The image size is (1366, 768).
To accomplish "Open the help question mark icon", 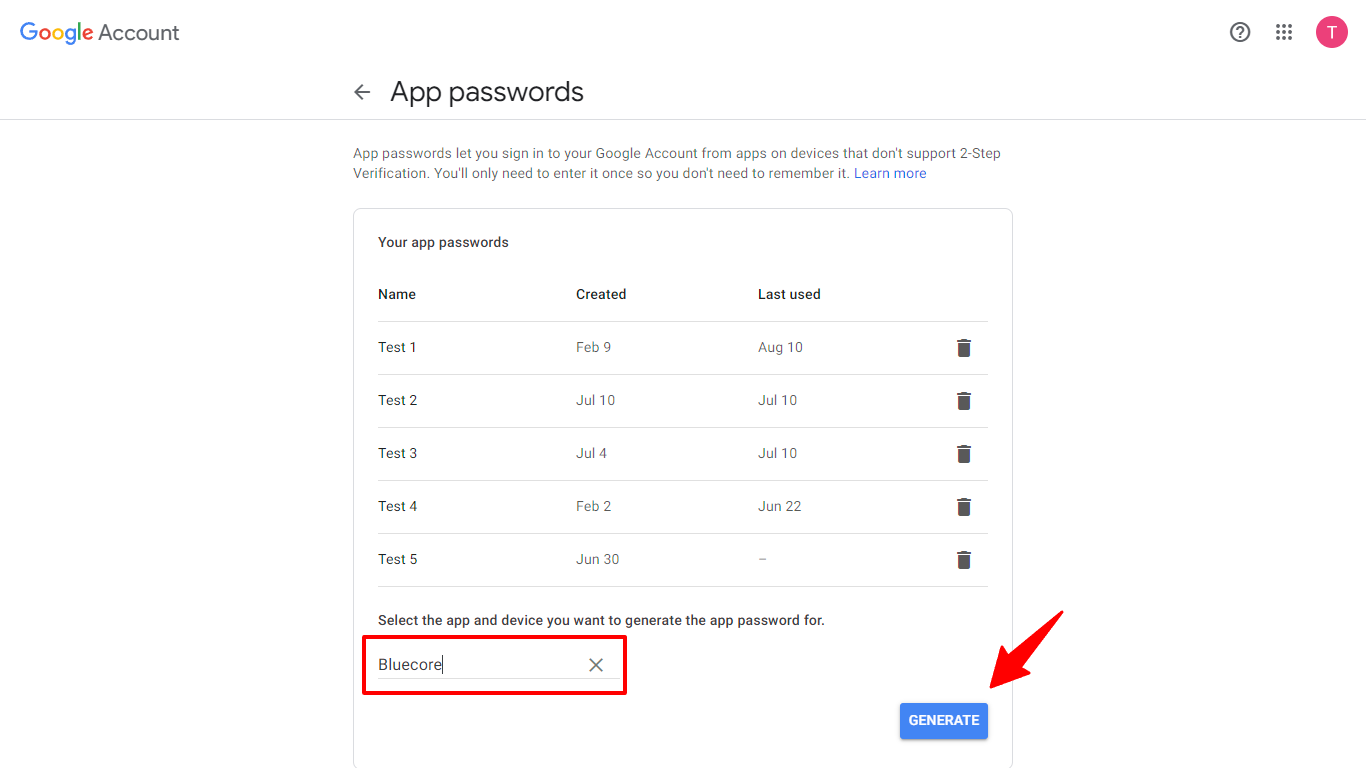I will click(x=1240, y=32).
